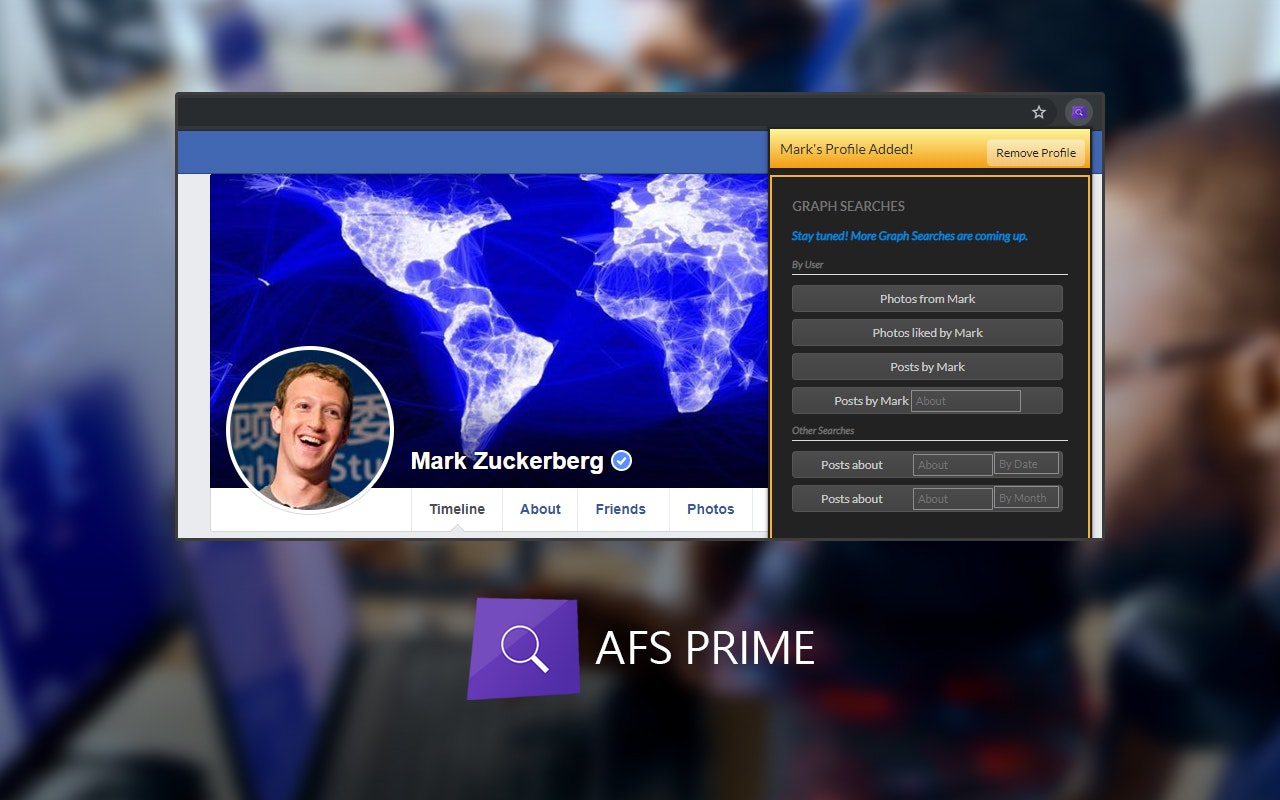Image resolution: width=1280 pixels, height=800 pixels.
Task: Select By Date for the Posts about search
Action: click(1026, 464)
